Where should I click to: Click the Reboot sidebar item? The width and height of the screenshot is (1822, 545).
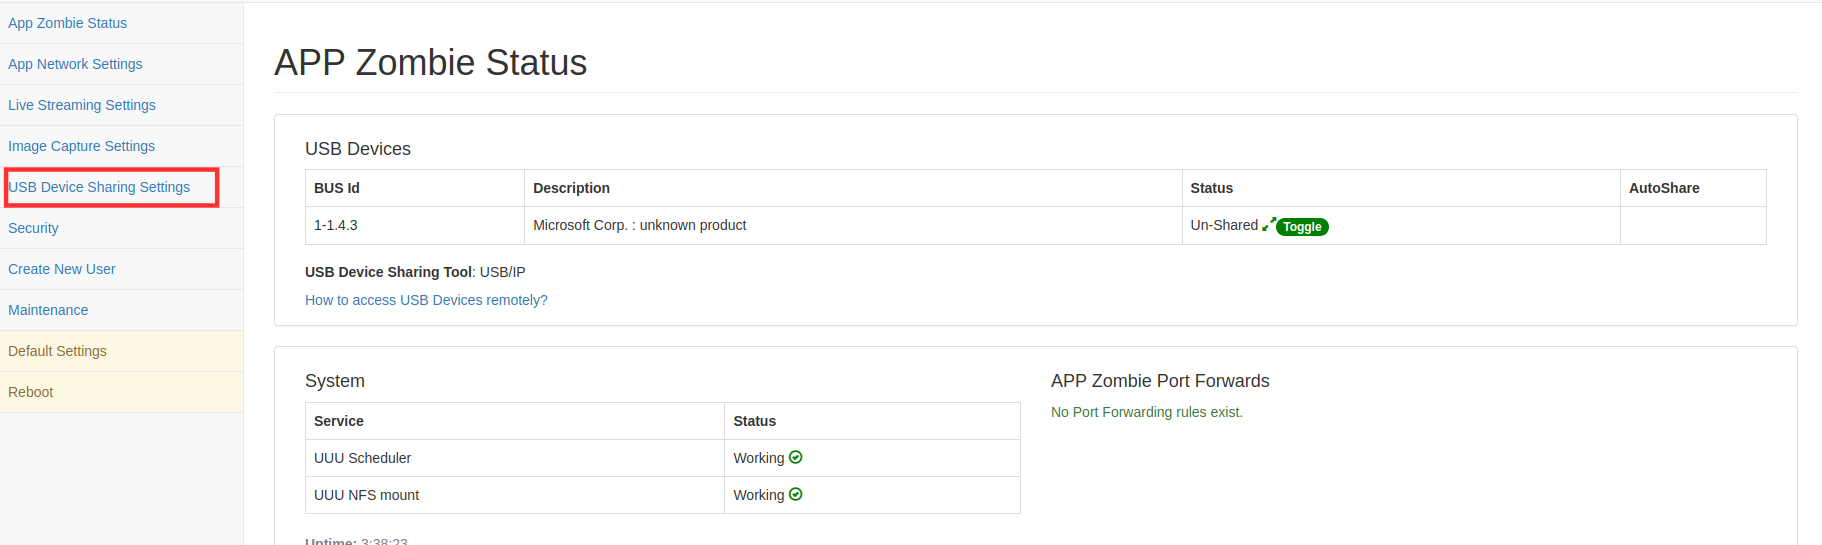click(30, 392)
